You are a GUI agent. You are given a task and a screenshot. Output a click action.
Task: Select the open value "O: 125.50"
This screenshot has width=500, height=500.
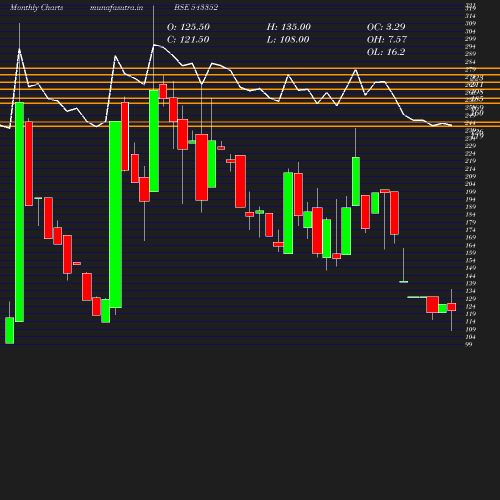(x=188, y=27)
